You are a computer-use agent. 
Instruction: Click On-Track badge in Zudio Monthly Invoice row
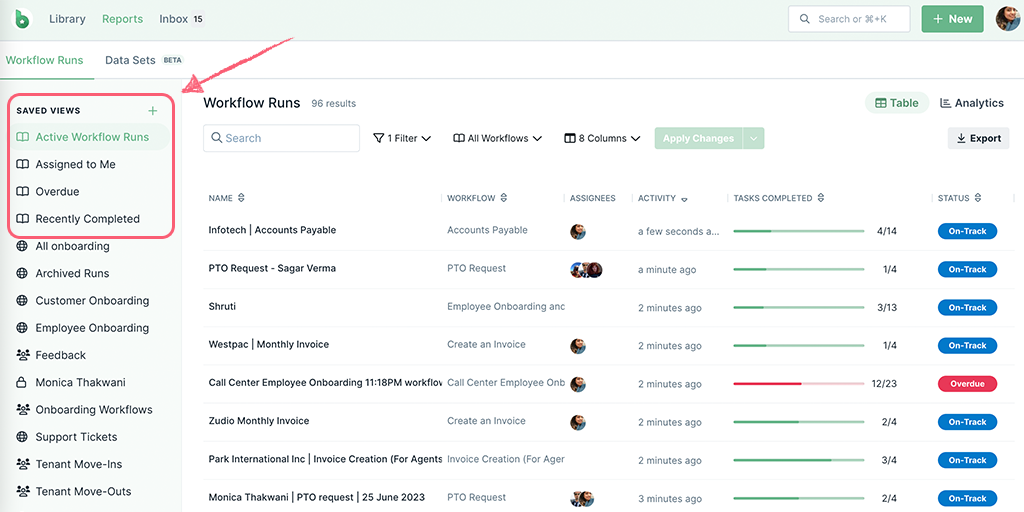coord(967,423)
